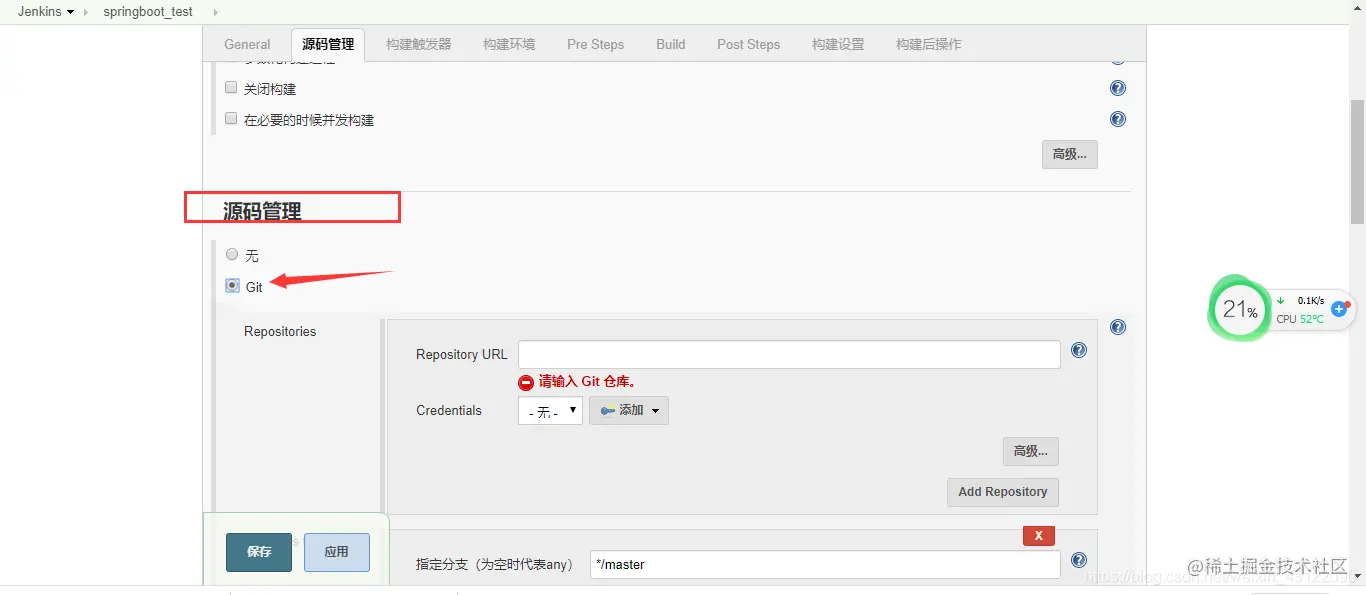The height and width of the screenshot is (595, 1366).
Task: Switch to the Pre Steps tab
Action: click(595, 44)
